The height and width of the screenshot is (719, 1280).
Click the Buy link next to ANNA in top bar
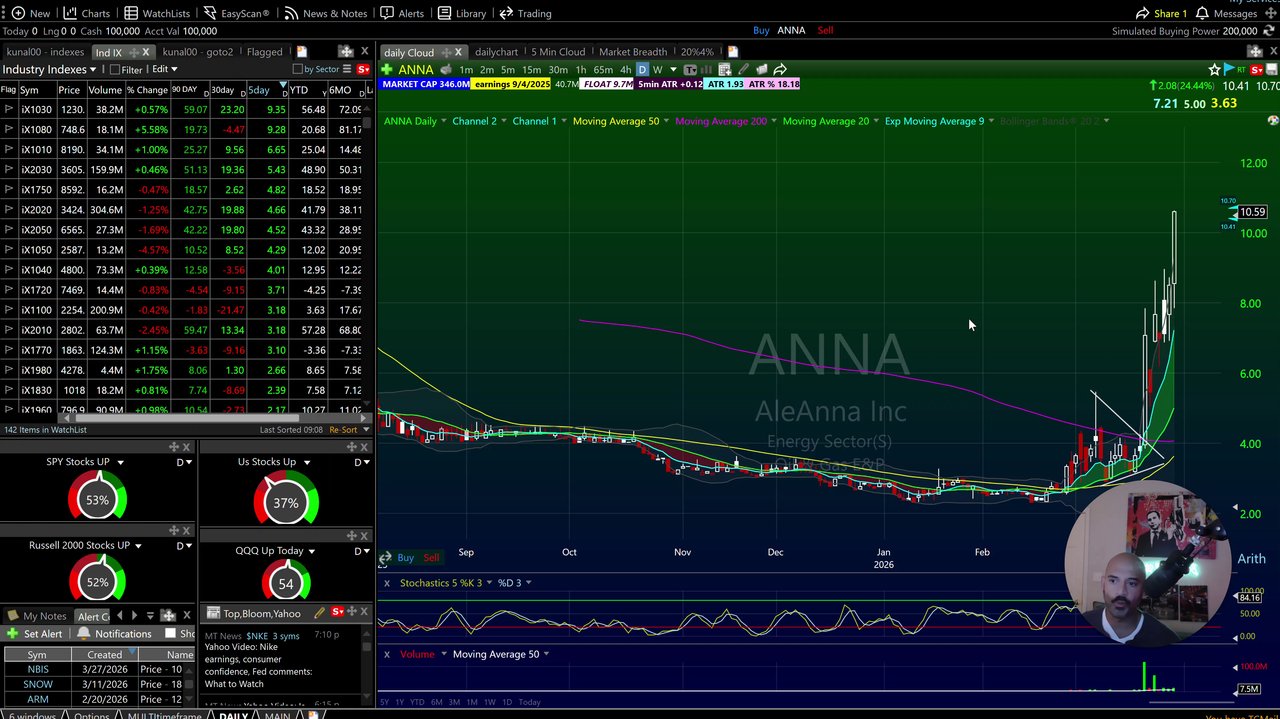click(761, 30)
